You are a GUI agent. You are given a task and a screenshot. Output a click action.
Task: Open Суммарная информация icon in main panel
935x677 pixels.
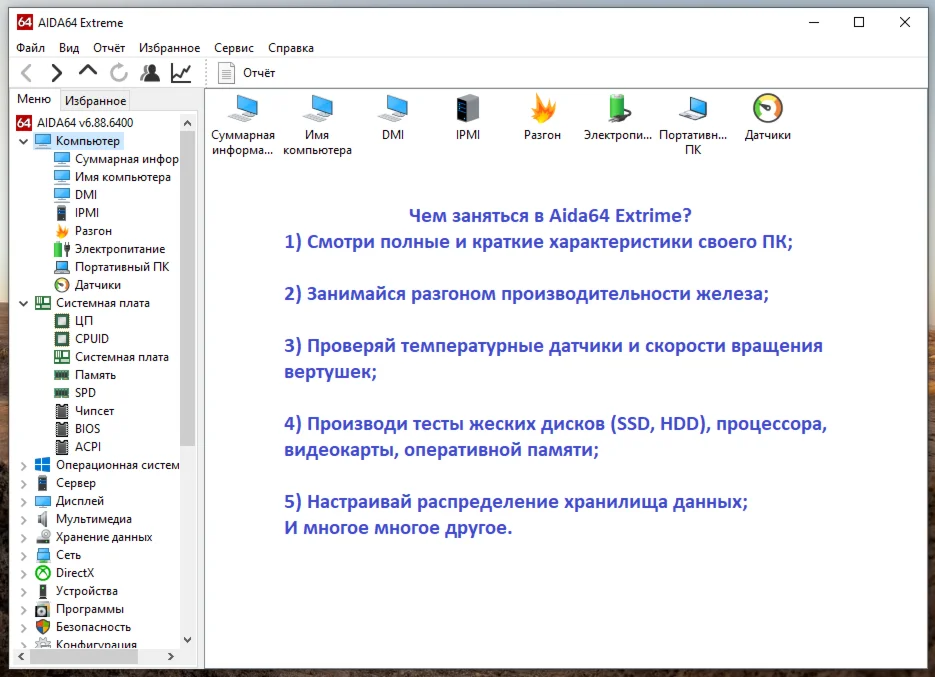[242, 108]
